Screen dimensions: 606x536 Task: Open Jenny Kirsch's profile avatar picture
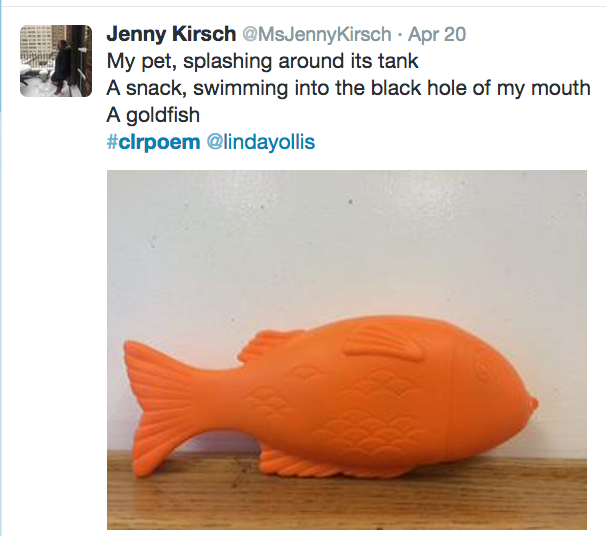(x=56, y=61)
